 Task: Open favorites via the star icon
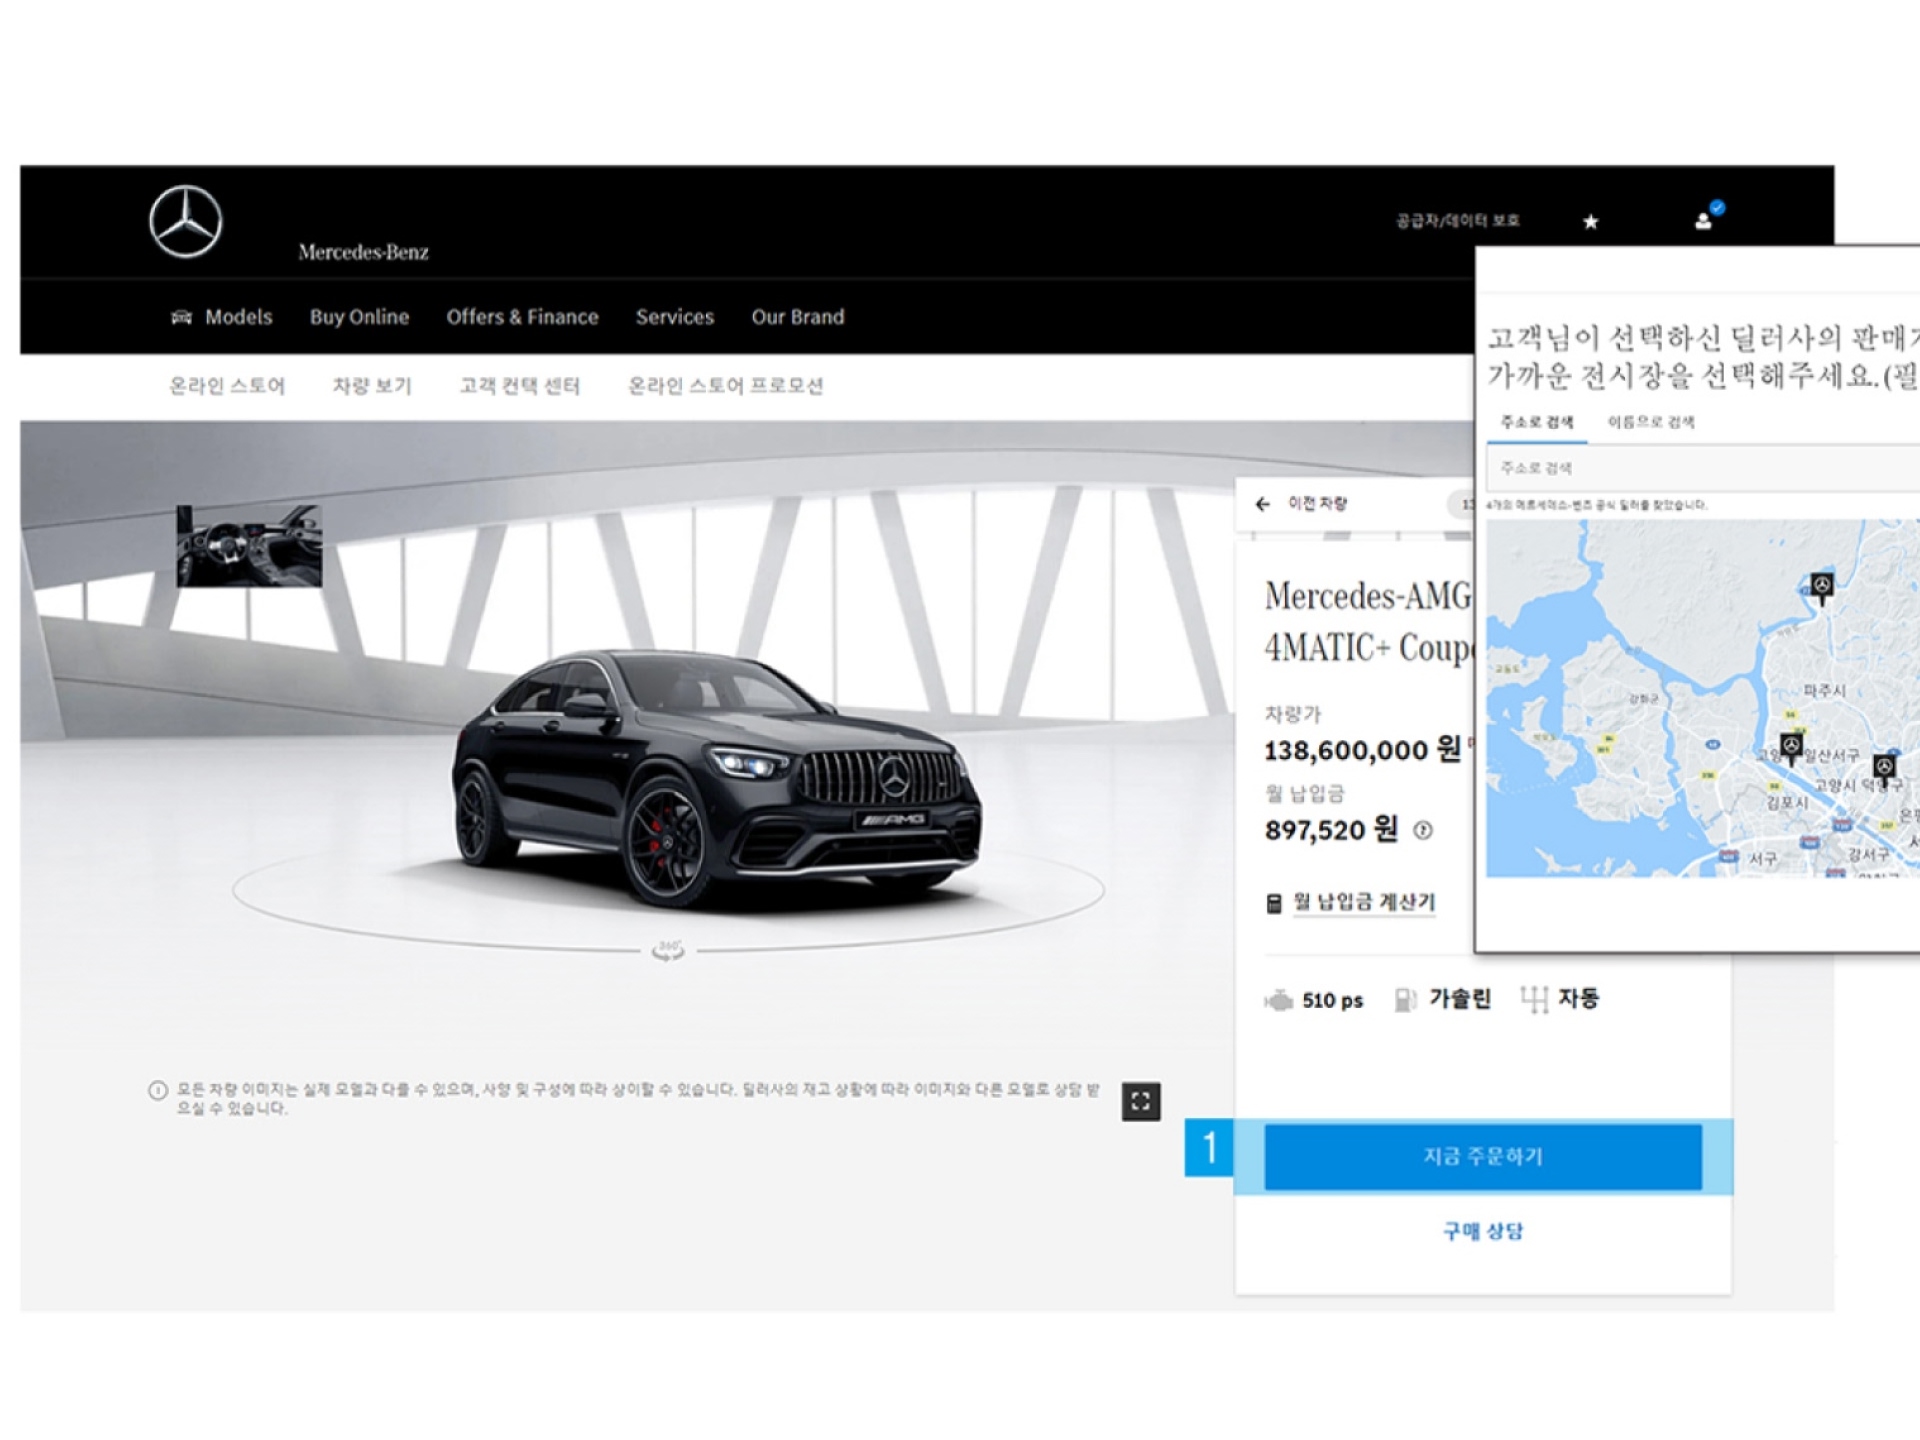[1590, 221]
